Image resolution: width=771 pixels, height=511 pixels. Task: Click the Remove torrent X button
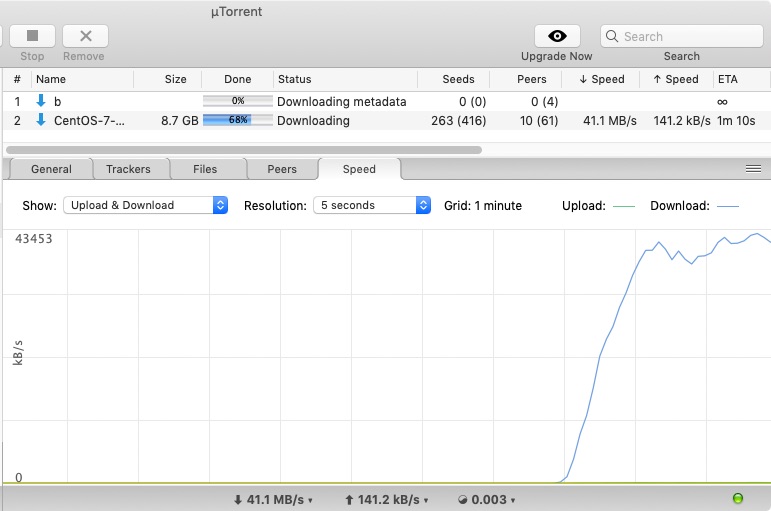pos(86,36)
